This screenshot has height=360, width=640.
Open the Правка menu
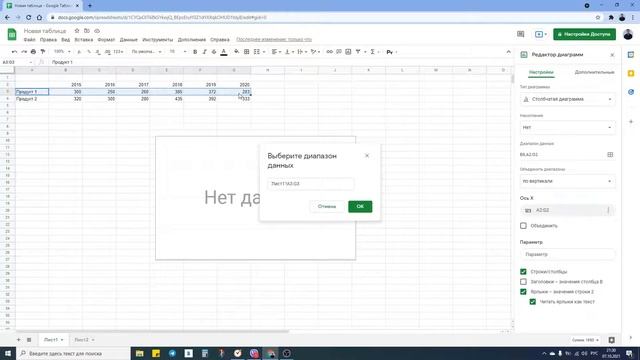48,40
